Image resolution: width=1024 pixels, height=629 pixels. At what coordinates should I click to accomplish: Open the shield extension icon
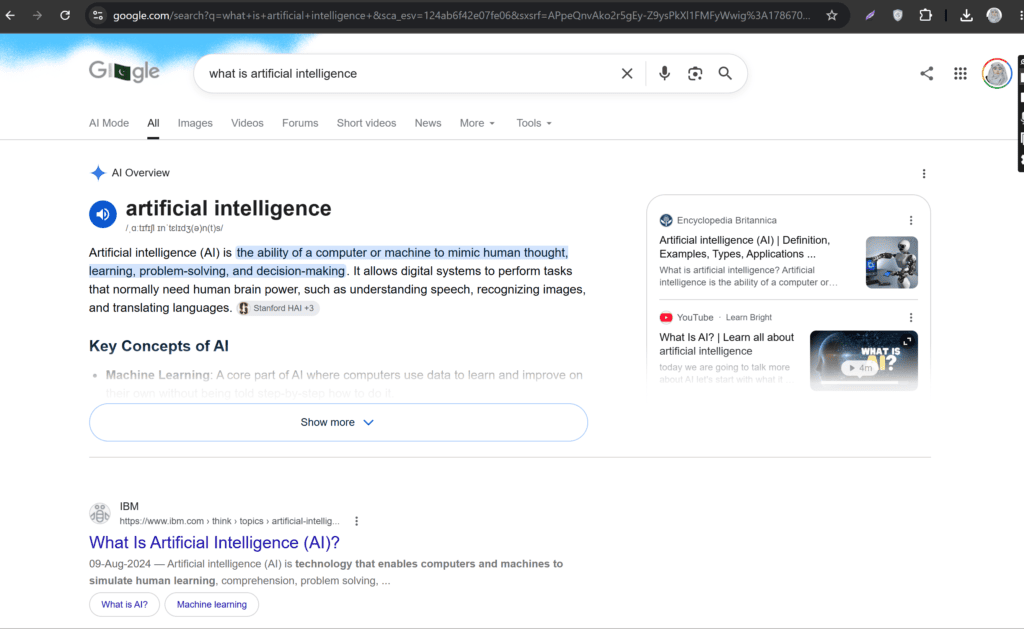[898, 15]
